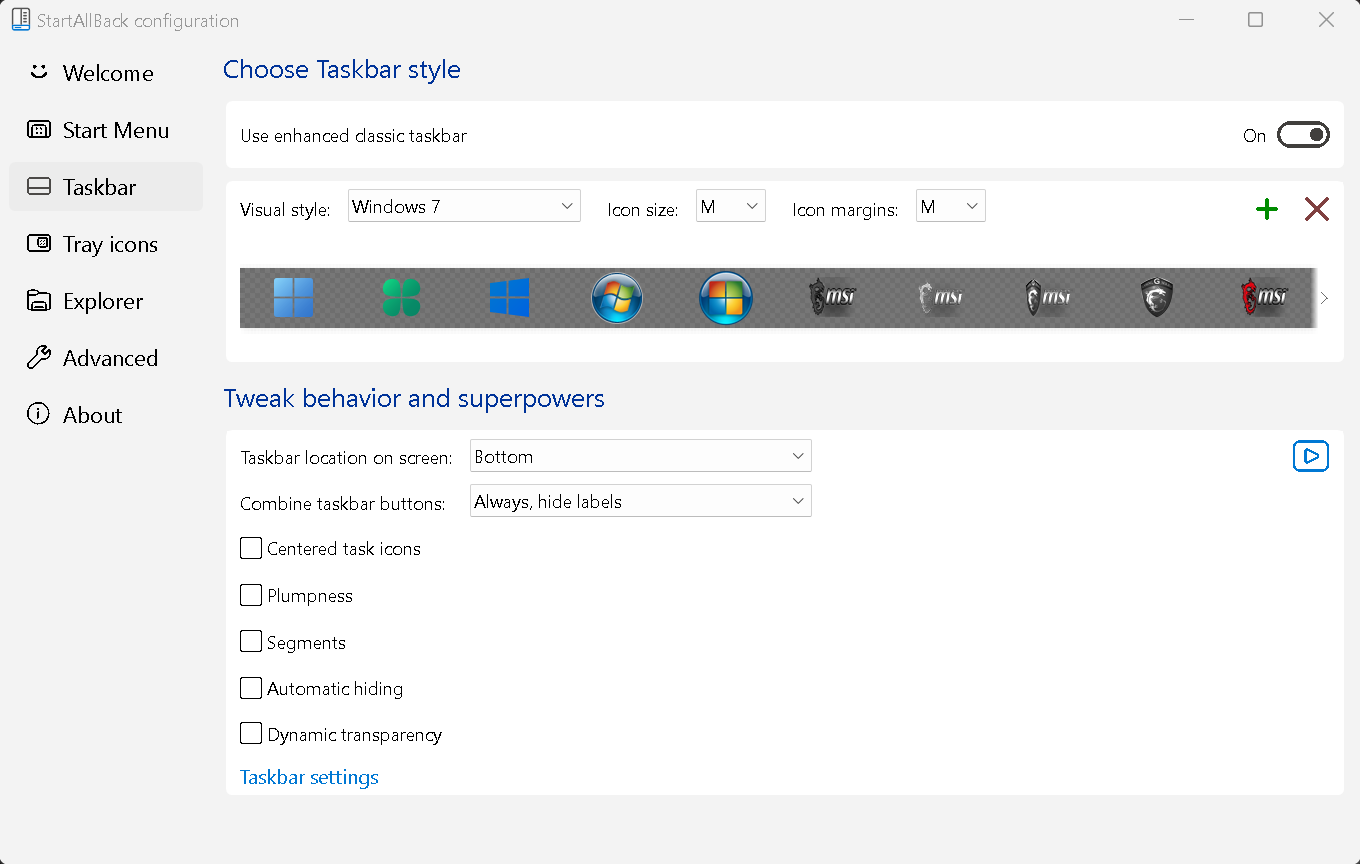
Task: Show the About page
Action: coord(106,415)
